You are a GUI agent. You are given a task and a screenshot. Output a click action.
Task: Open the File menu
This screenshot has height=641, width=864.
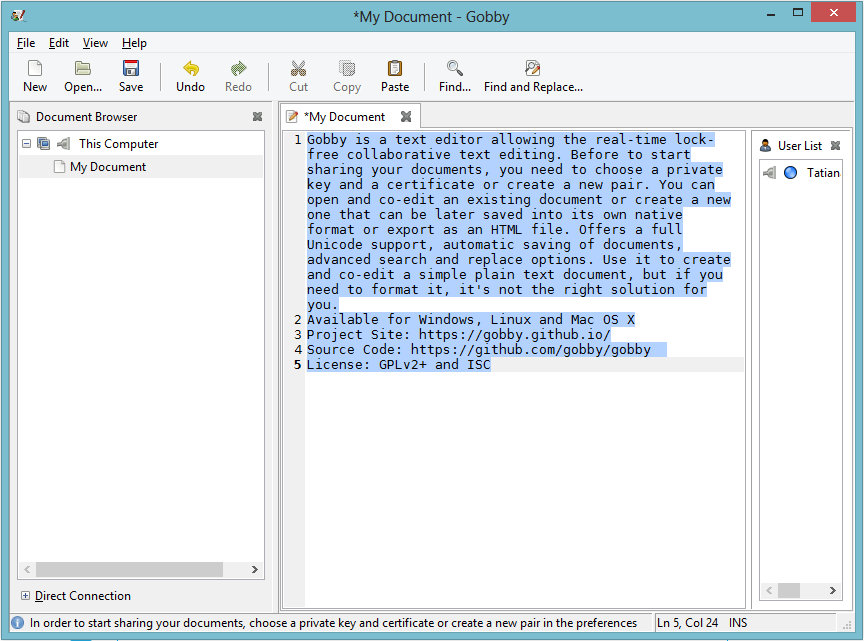pos(26,43)
